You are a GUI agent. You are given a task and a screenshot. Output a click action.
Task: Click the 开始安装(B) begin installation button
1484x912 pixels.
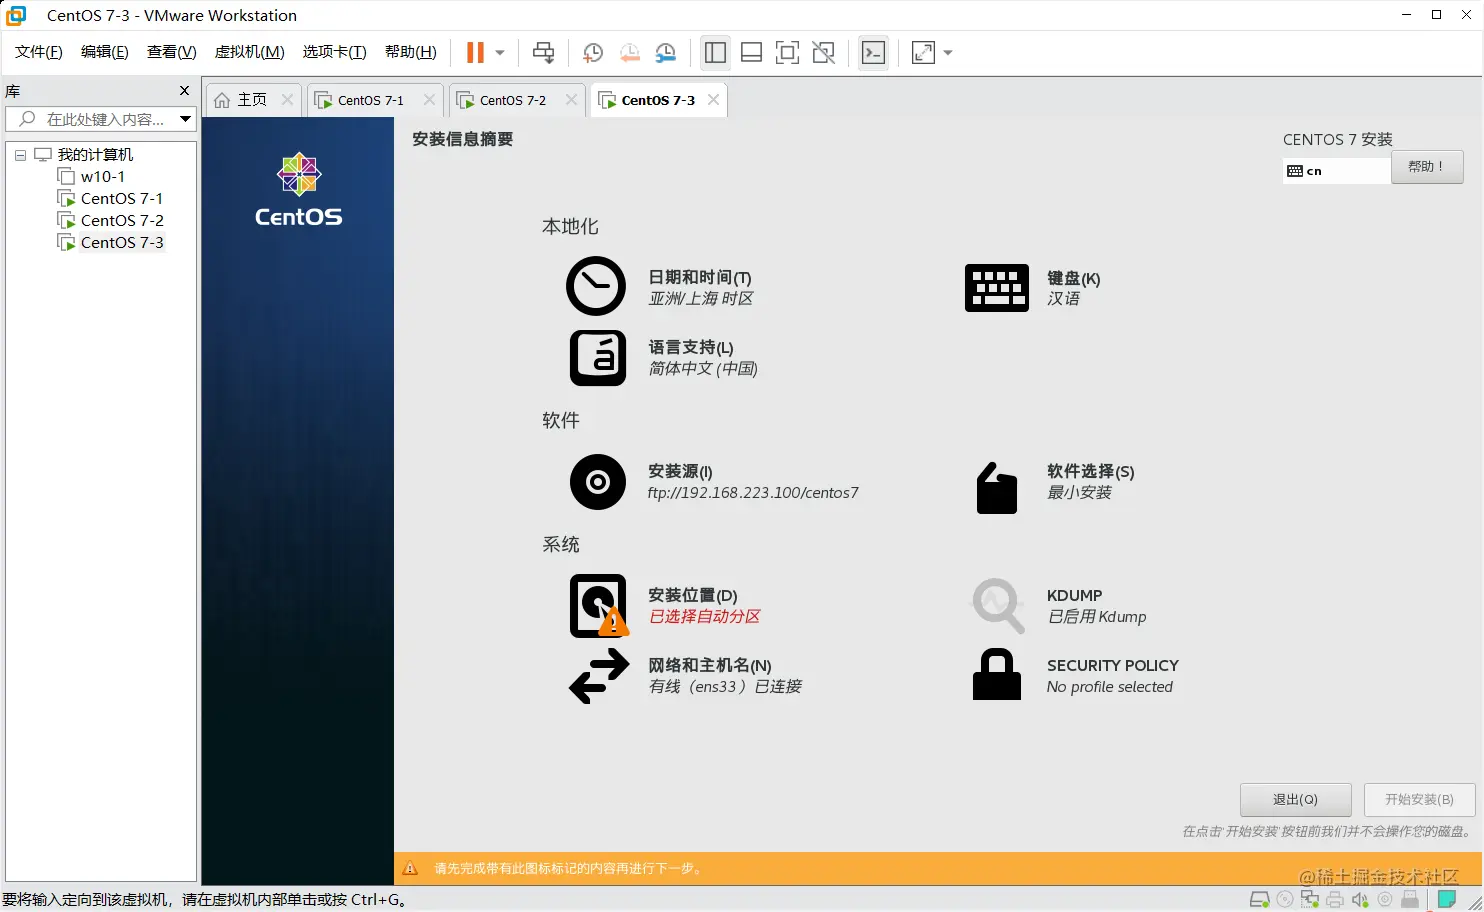pyautogui.click(x=1419, y=800)
